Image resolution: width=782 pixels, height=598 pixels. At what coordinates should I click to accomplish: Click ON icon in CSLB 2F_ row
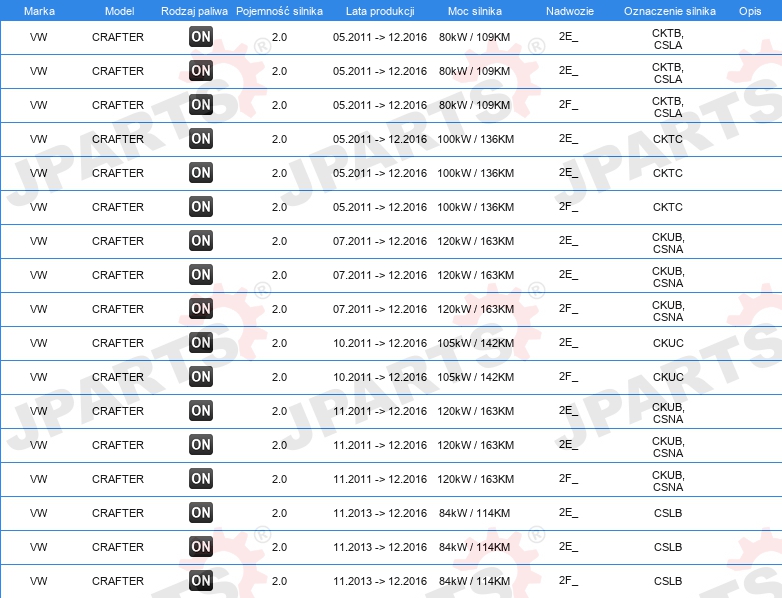(x=201, y=581)
